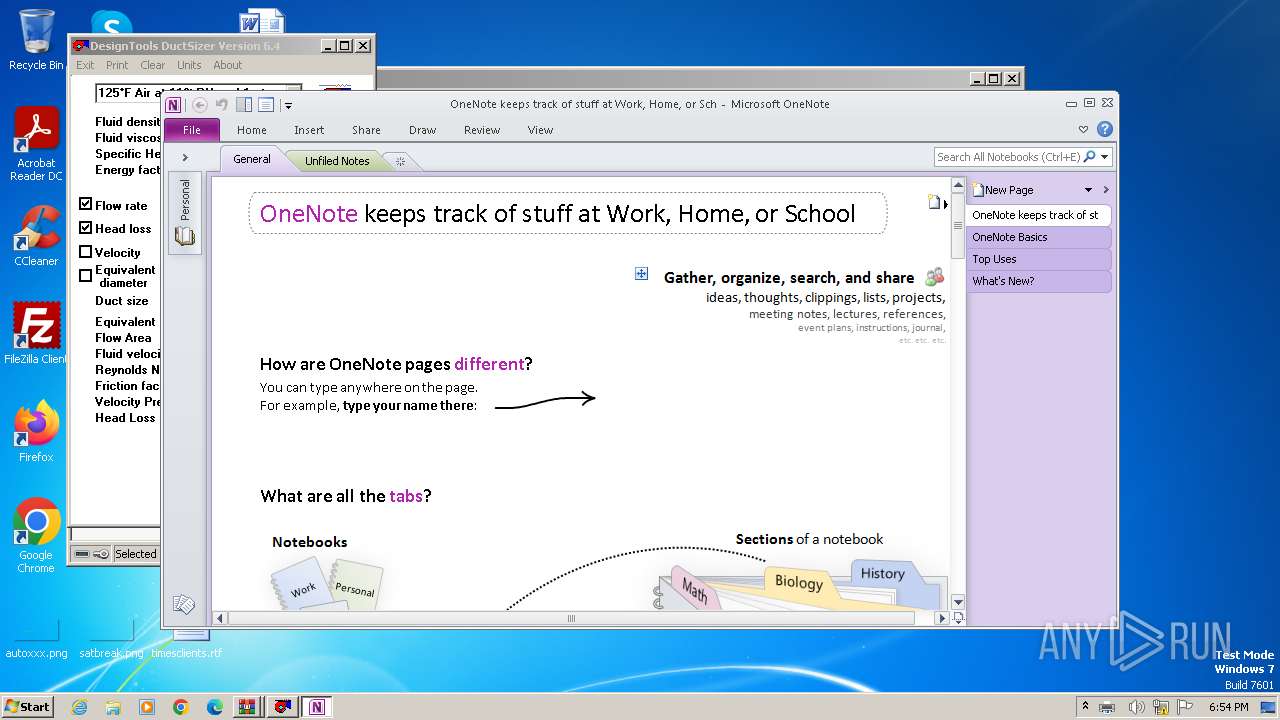The height and width of the screenshot is (720, 1280).
Task: Select the Personal notebook in the sidebar
Action: click(185, 213)
